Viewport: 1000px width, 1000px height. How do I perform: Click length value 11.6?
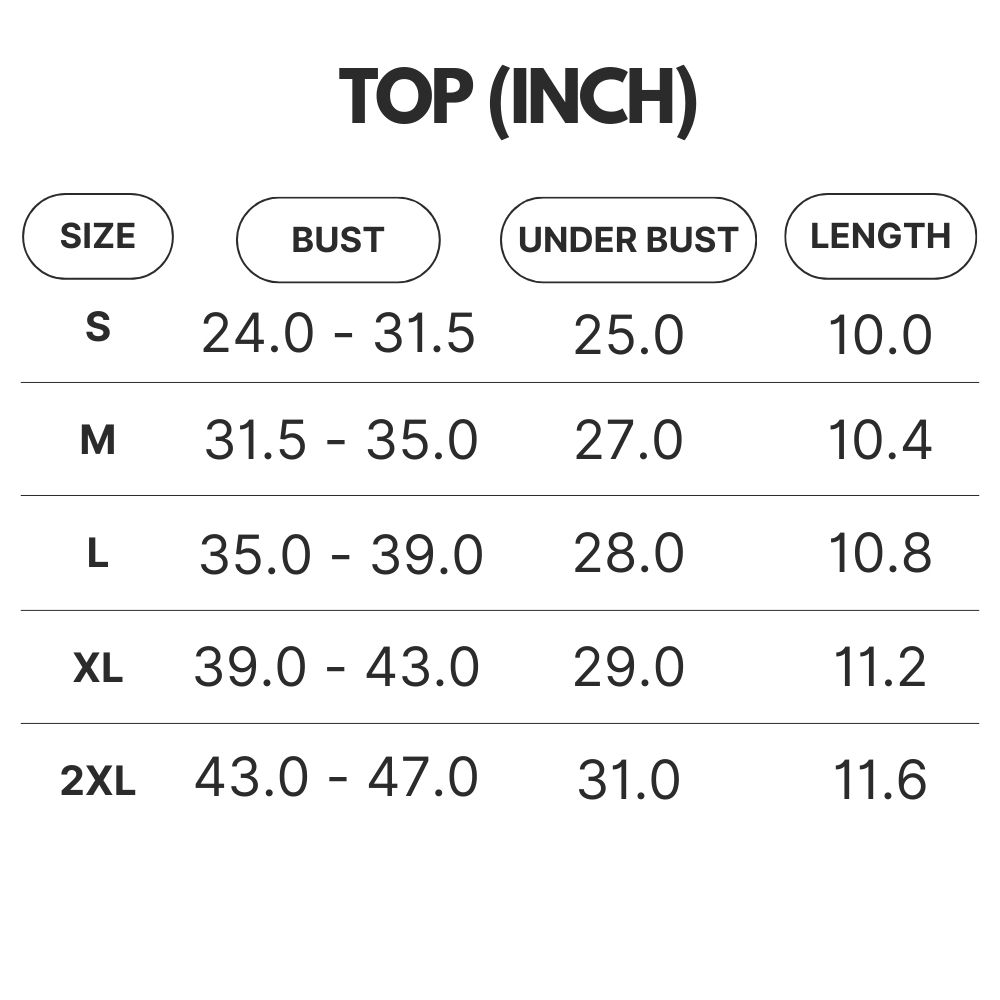(880, 779)
